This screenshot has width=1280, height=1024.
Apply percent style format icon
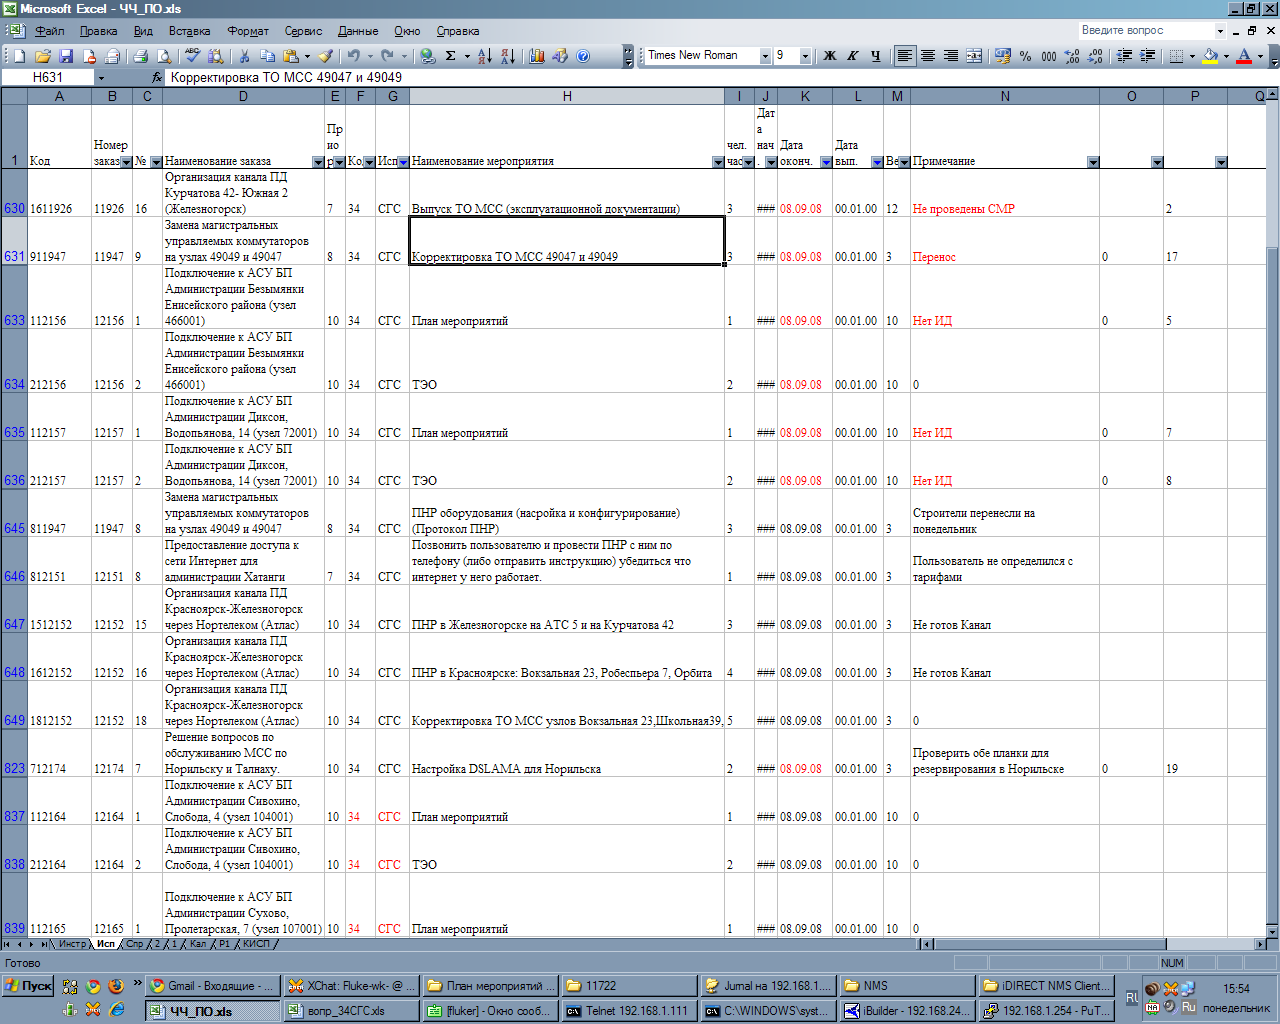(x=1025, y=56)
